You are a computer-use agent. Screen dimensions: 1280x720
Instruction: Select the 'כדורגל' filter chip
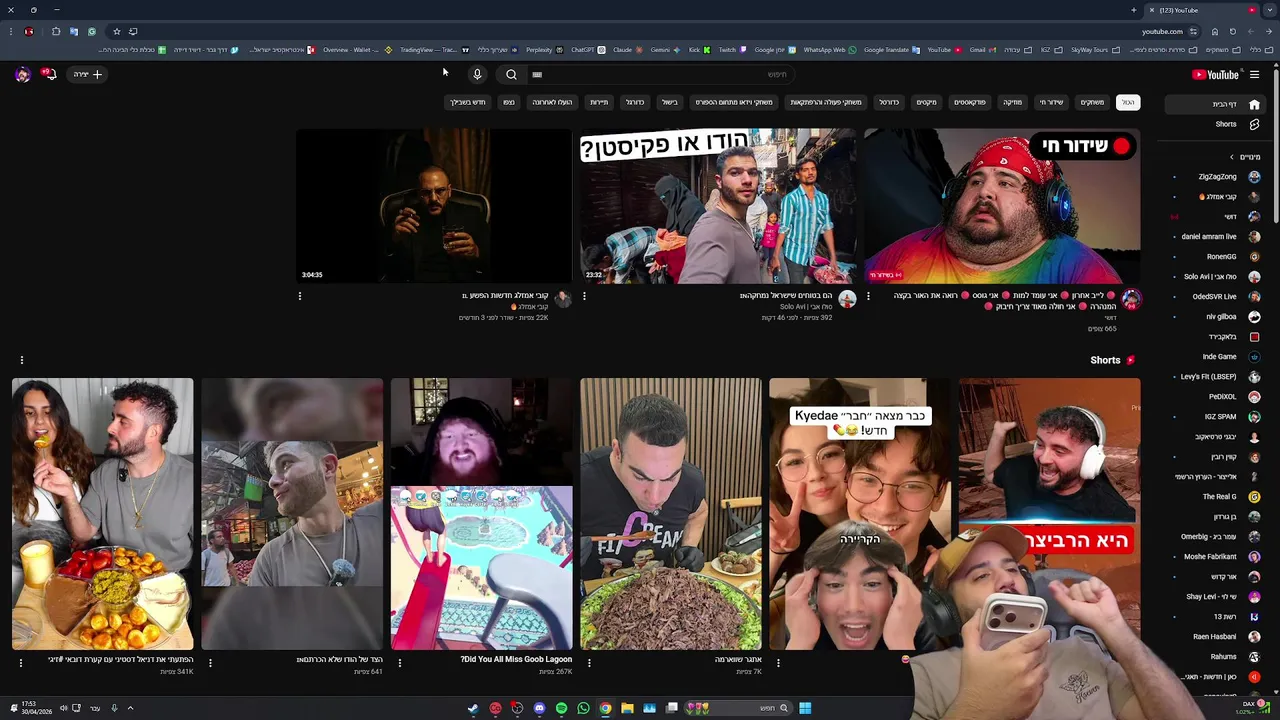coord(635,102)
